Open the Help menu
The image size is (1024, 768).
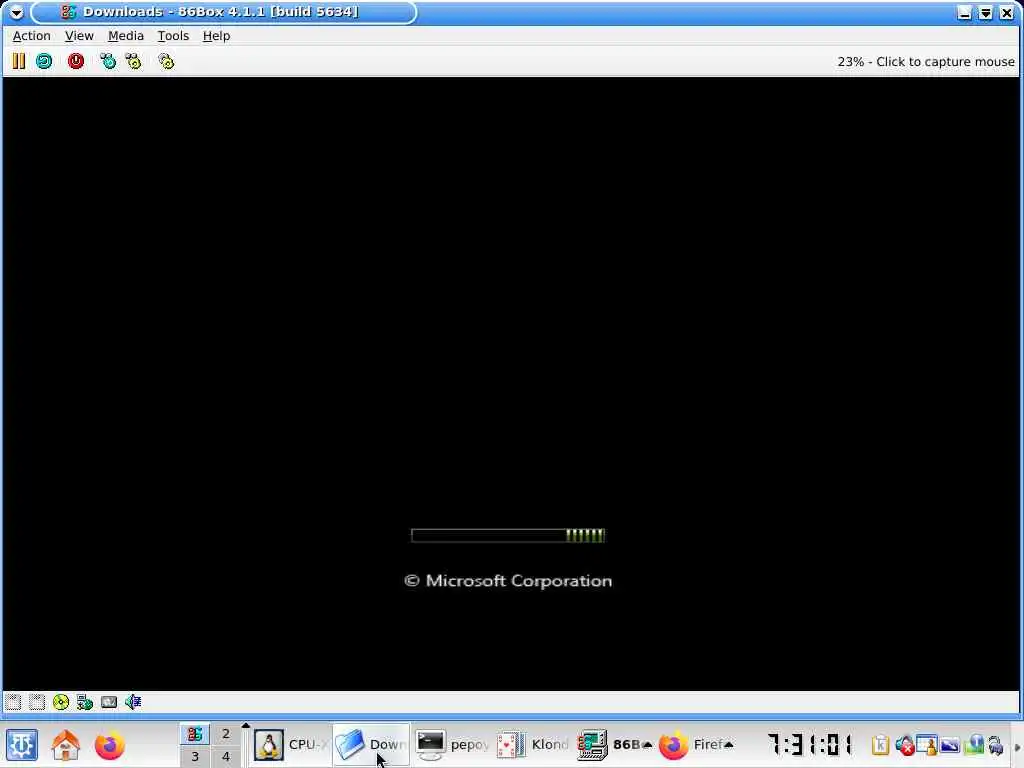pos(216,36)
